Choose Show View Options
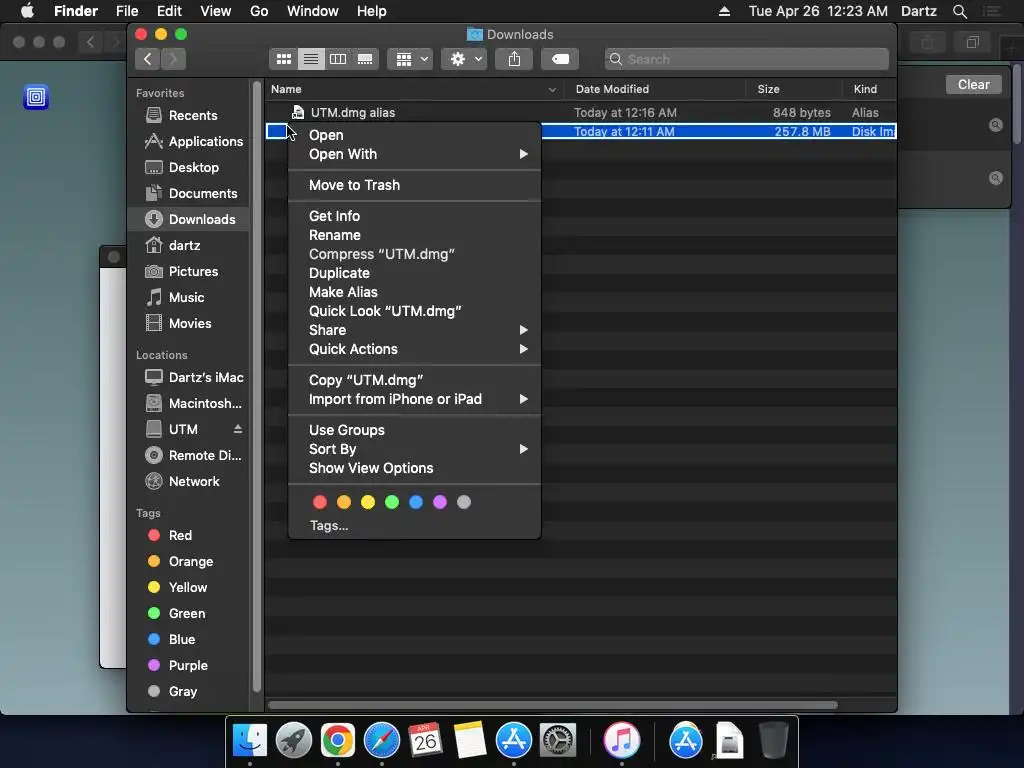 tap(414, 468)
